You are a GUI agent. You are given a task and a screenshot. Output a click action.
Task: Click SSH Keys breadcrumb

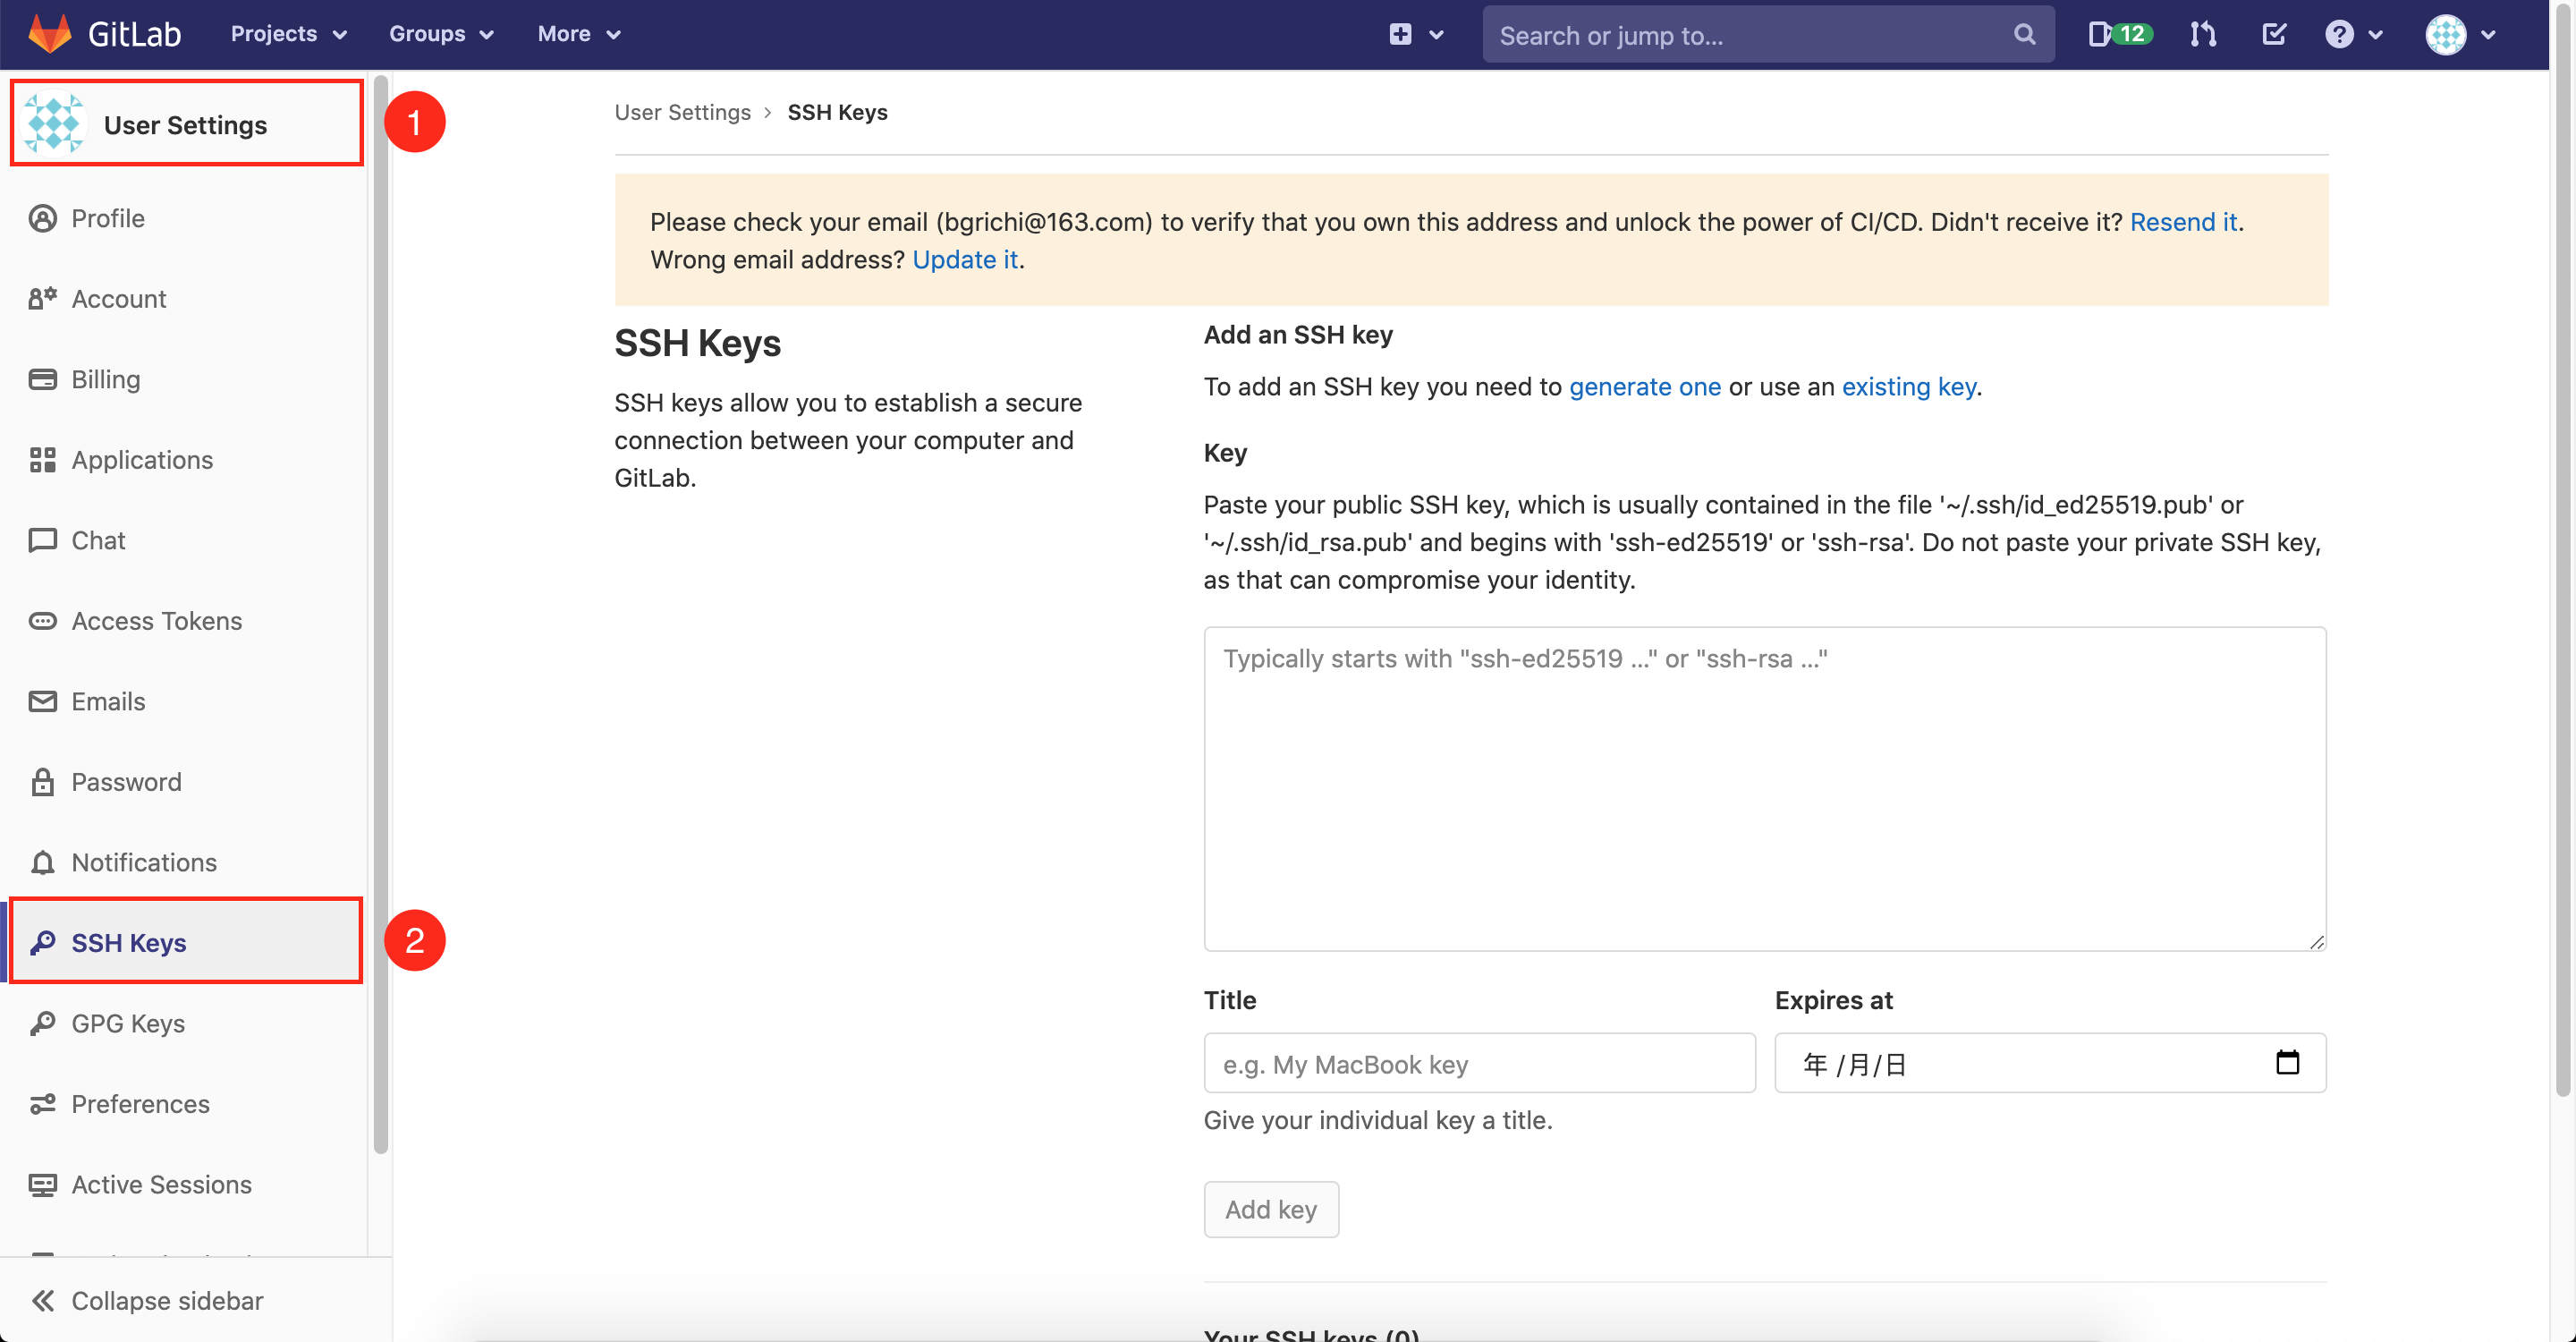pos(837,112)
